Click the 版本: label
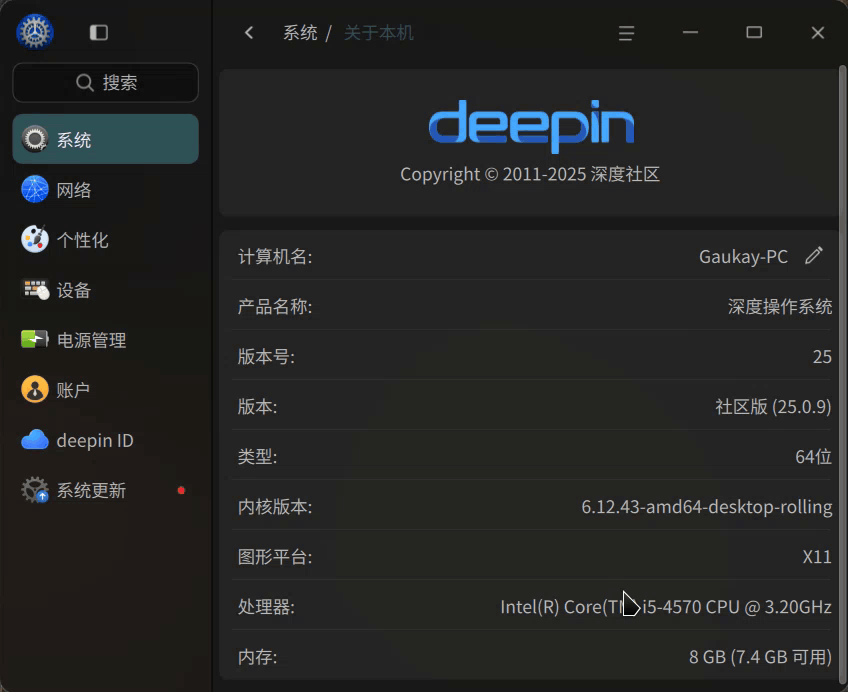The image size is (848, 692). [257, 407]
